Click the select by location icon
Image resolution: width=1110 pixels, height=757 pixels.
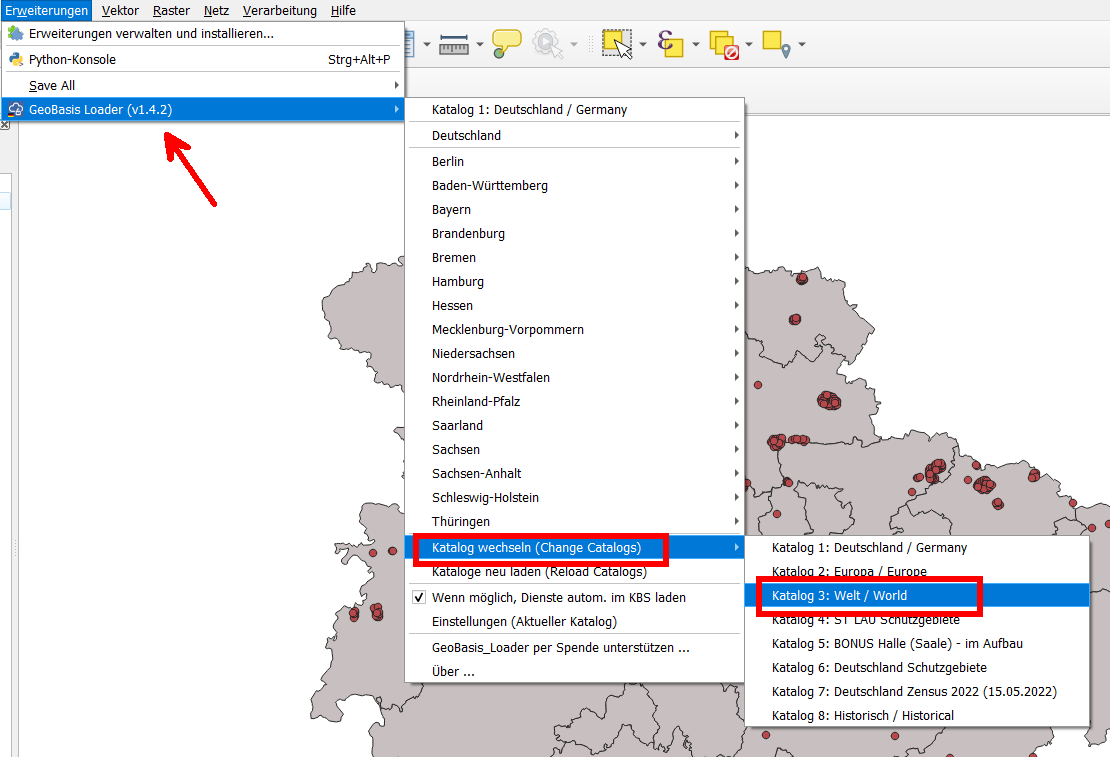click(776, 44)
